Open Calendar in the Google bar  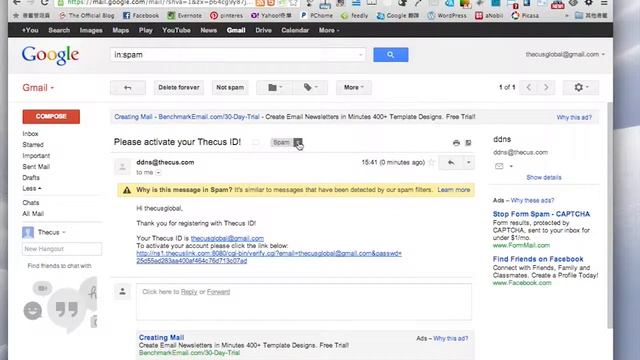[x=295, y=30]
